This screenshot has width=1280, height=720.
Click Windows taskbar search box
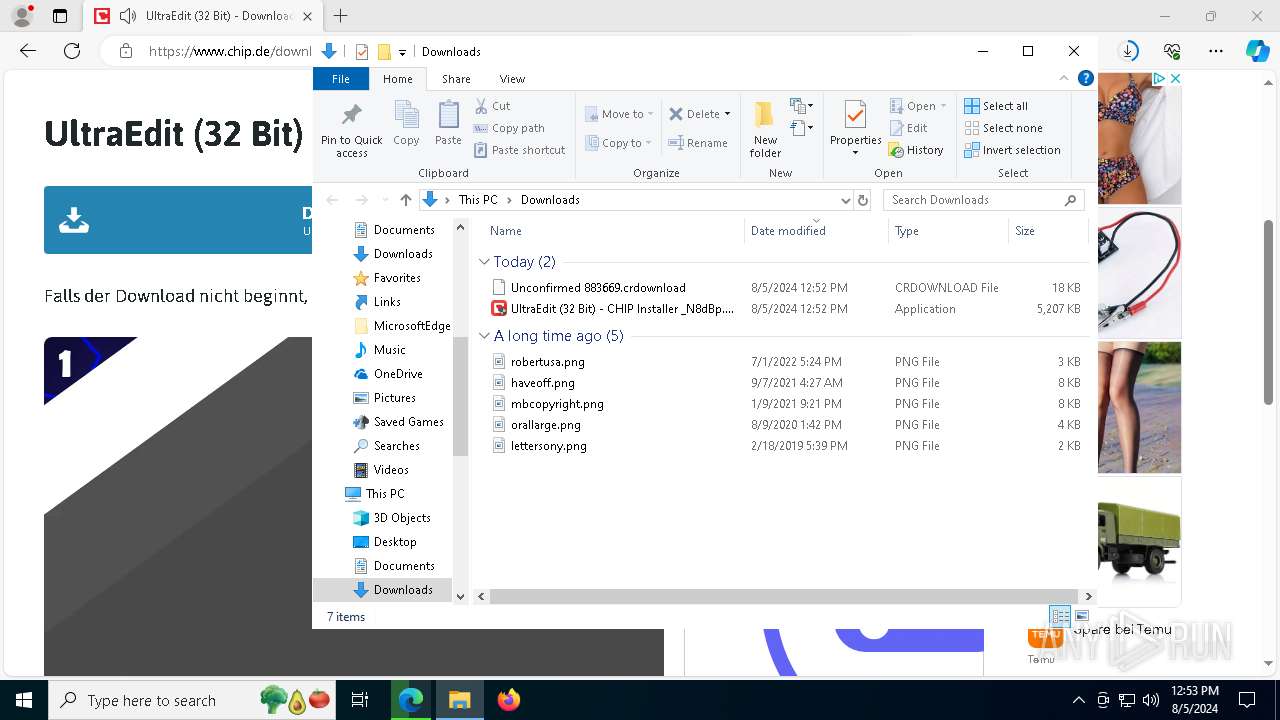193,700
